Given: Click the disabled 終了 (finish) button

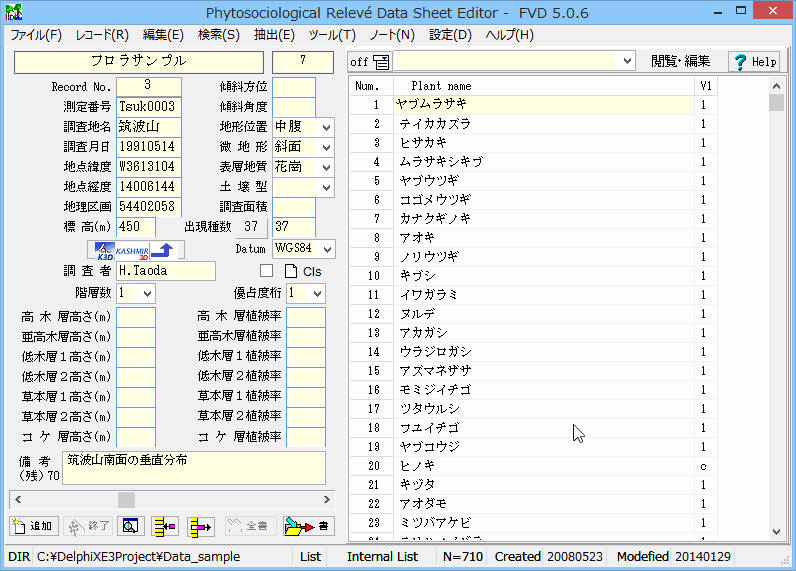Looking at the screenshot, I should pyautogui.click(x=89, y=526).
